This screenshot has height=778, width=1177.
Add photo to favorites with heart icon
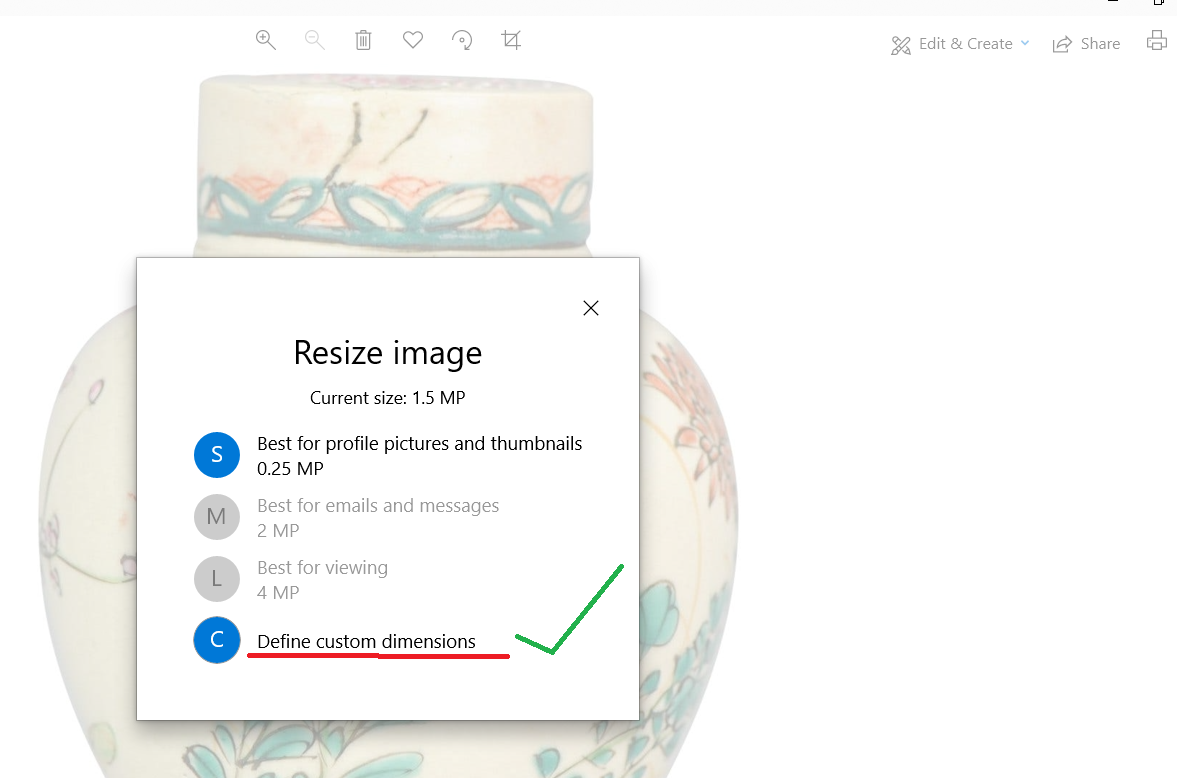413,40
